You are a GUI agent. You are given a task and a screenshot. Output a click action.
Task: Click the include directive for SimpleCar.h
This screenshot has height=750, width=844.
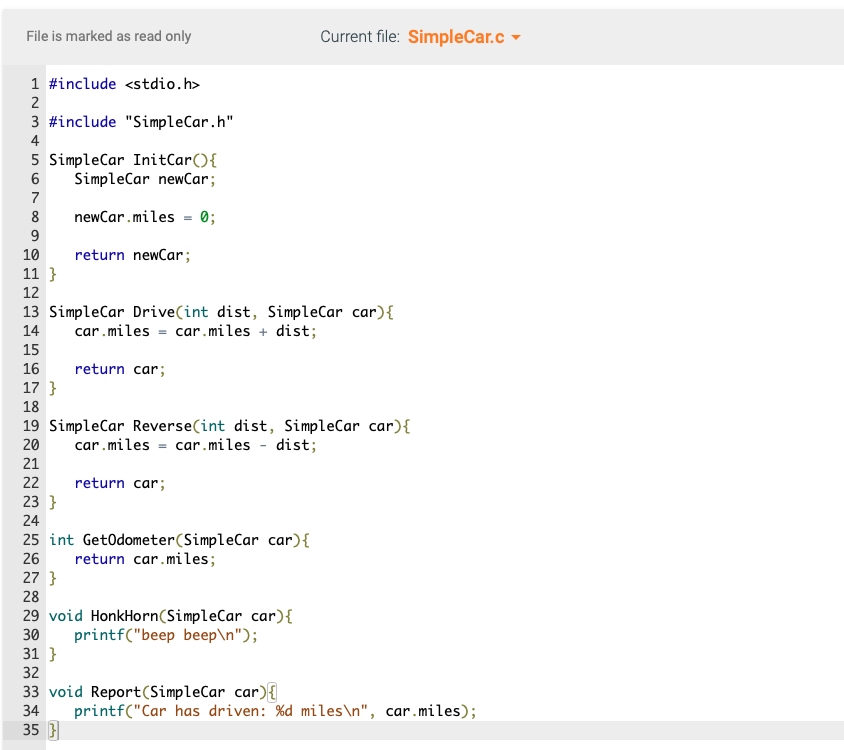[x=140, y=121]
